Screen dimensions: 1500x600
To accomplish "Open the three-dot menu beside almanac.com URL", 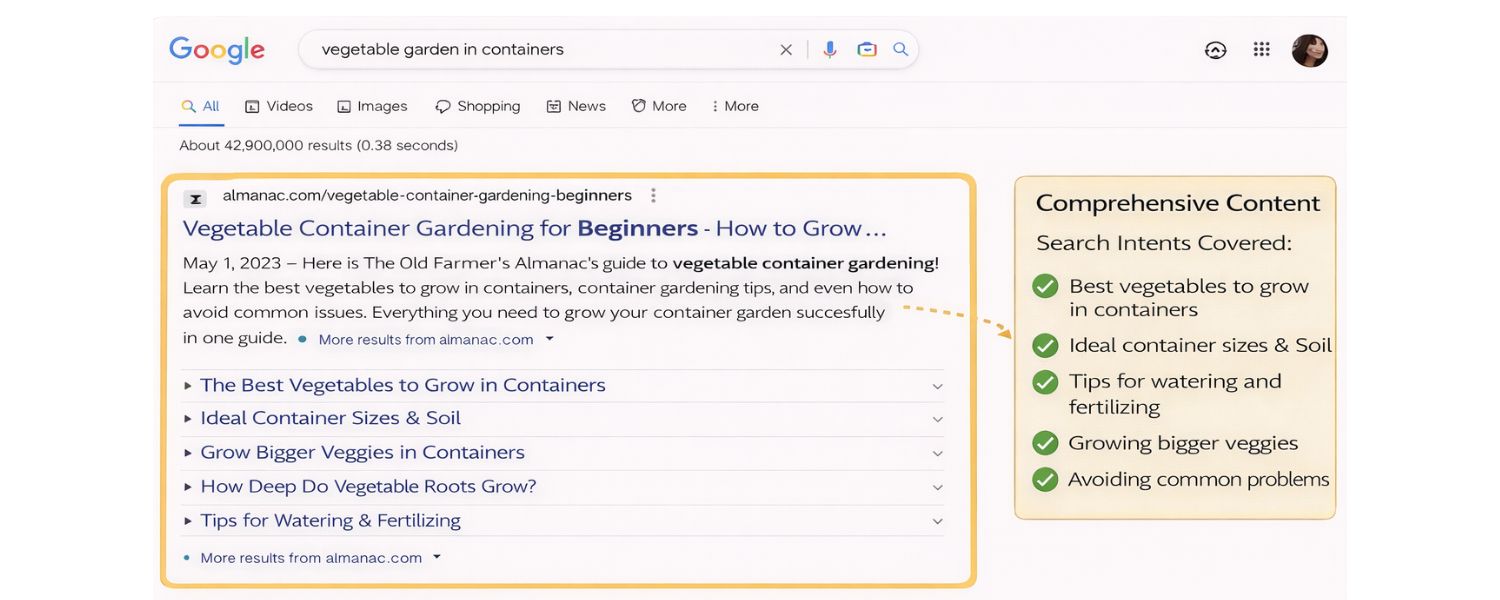I will [654, 195].
